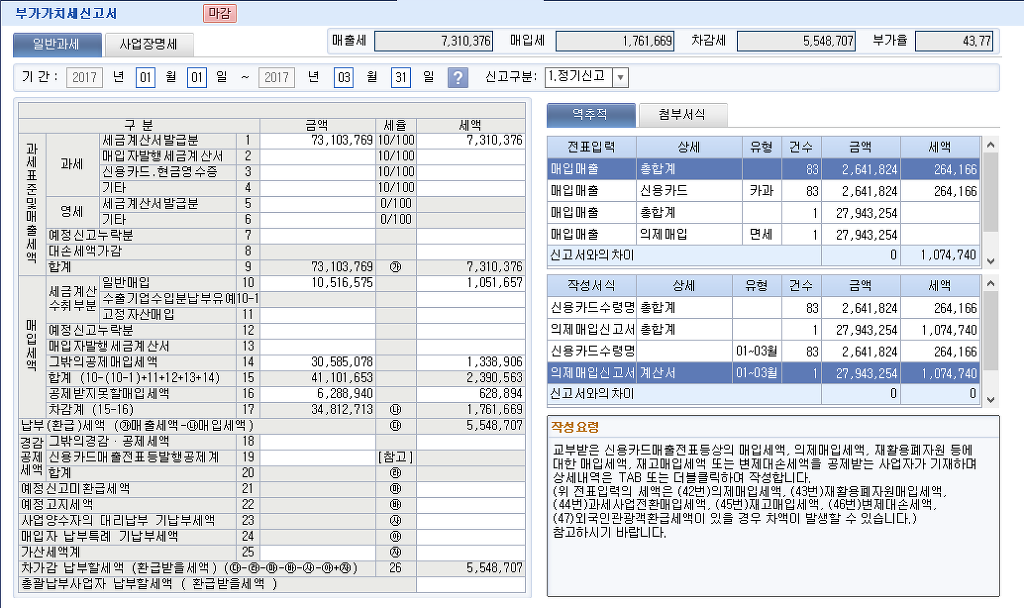Click the 매출세 summary field
Viewport: 1024px width, 608px height.
434,41
